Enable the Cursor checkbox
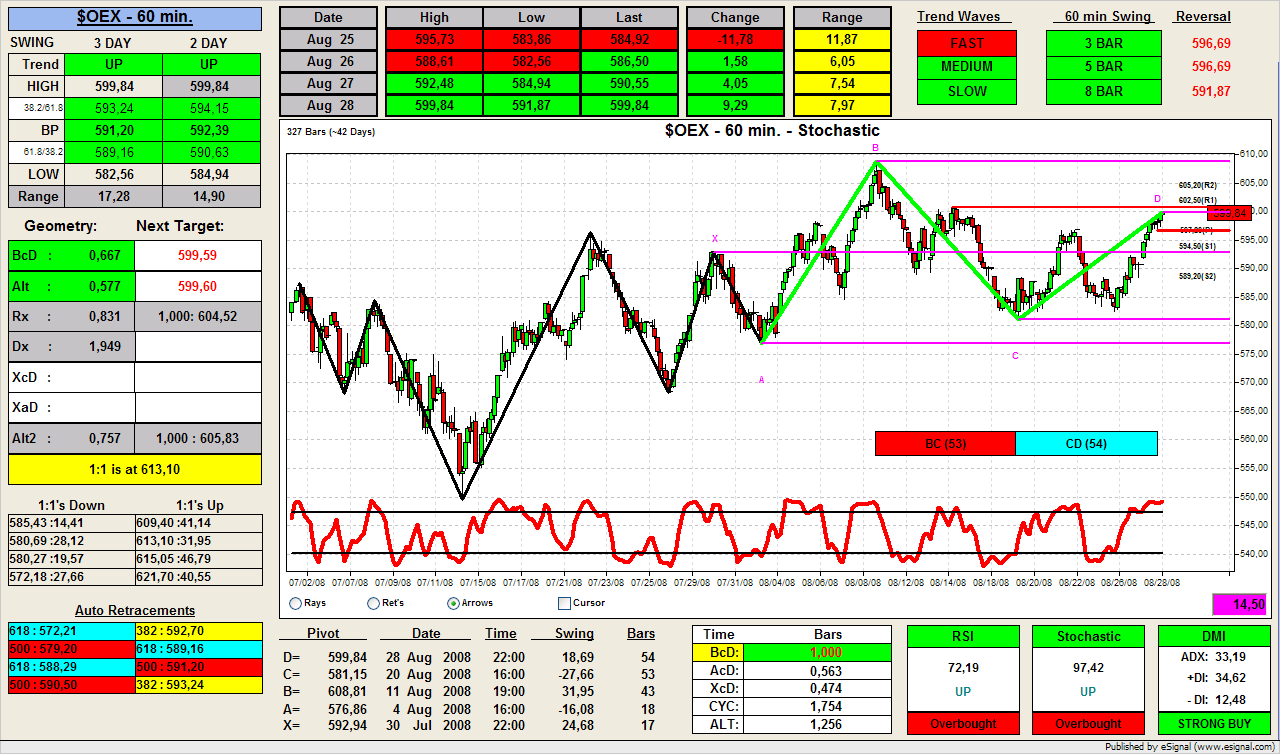 pos(564,603)
